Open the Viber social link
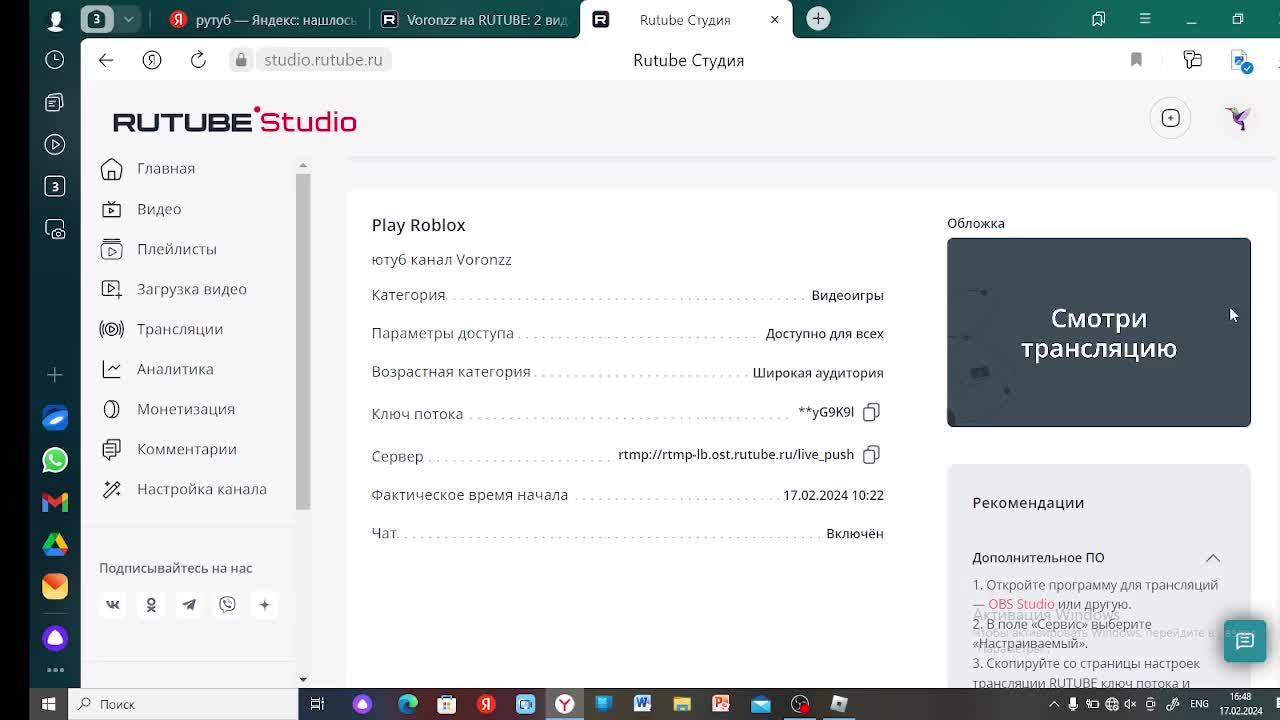 click(x=227, y=604)
